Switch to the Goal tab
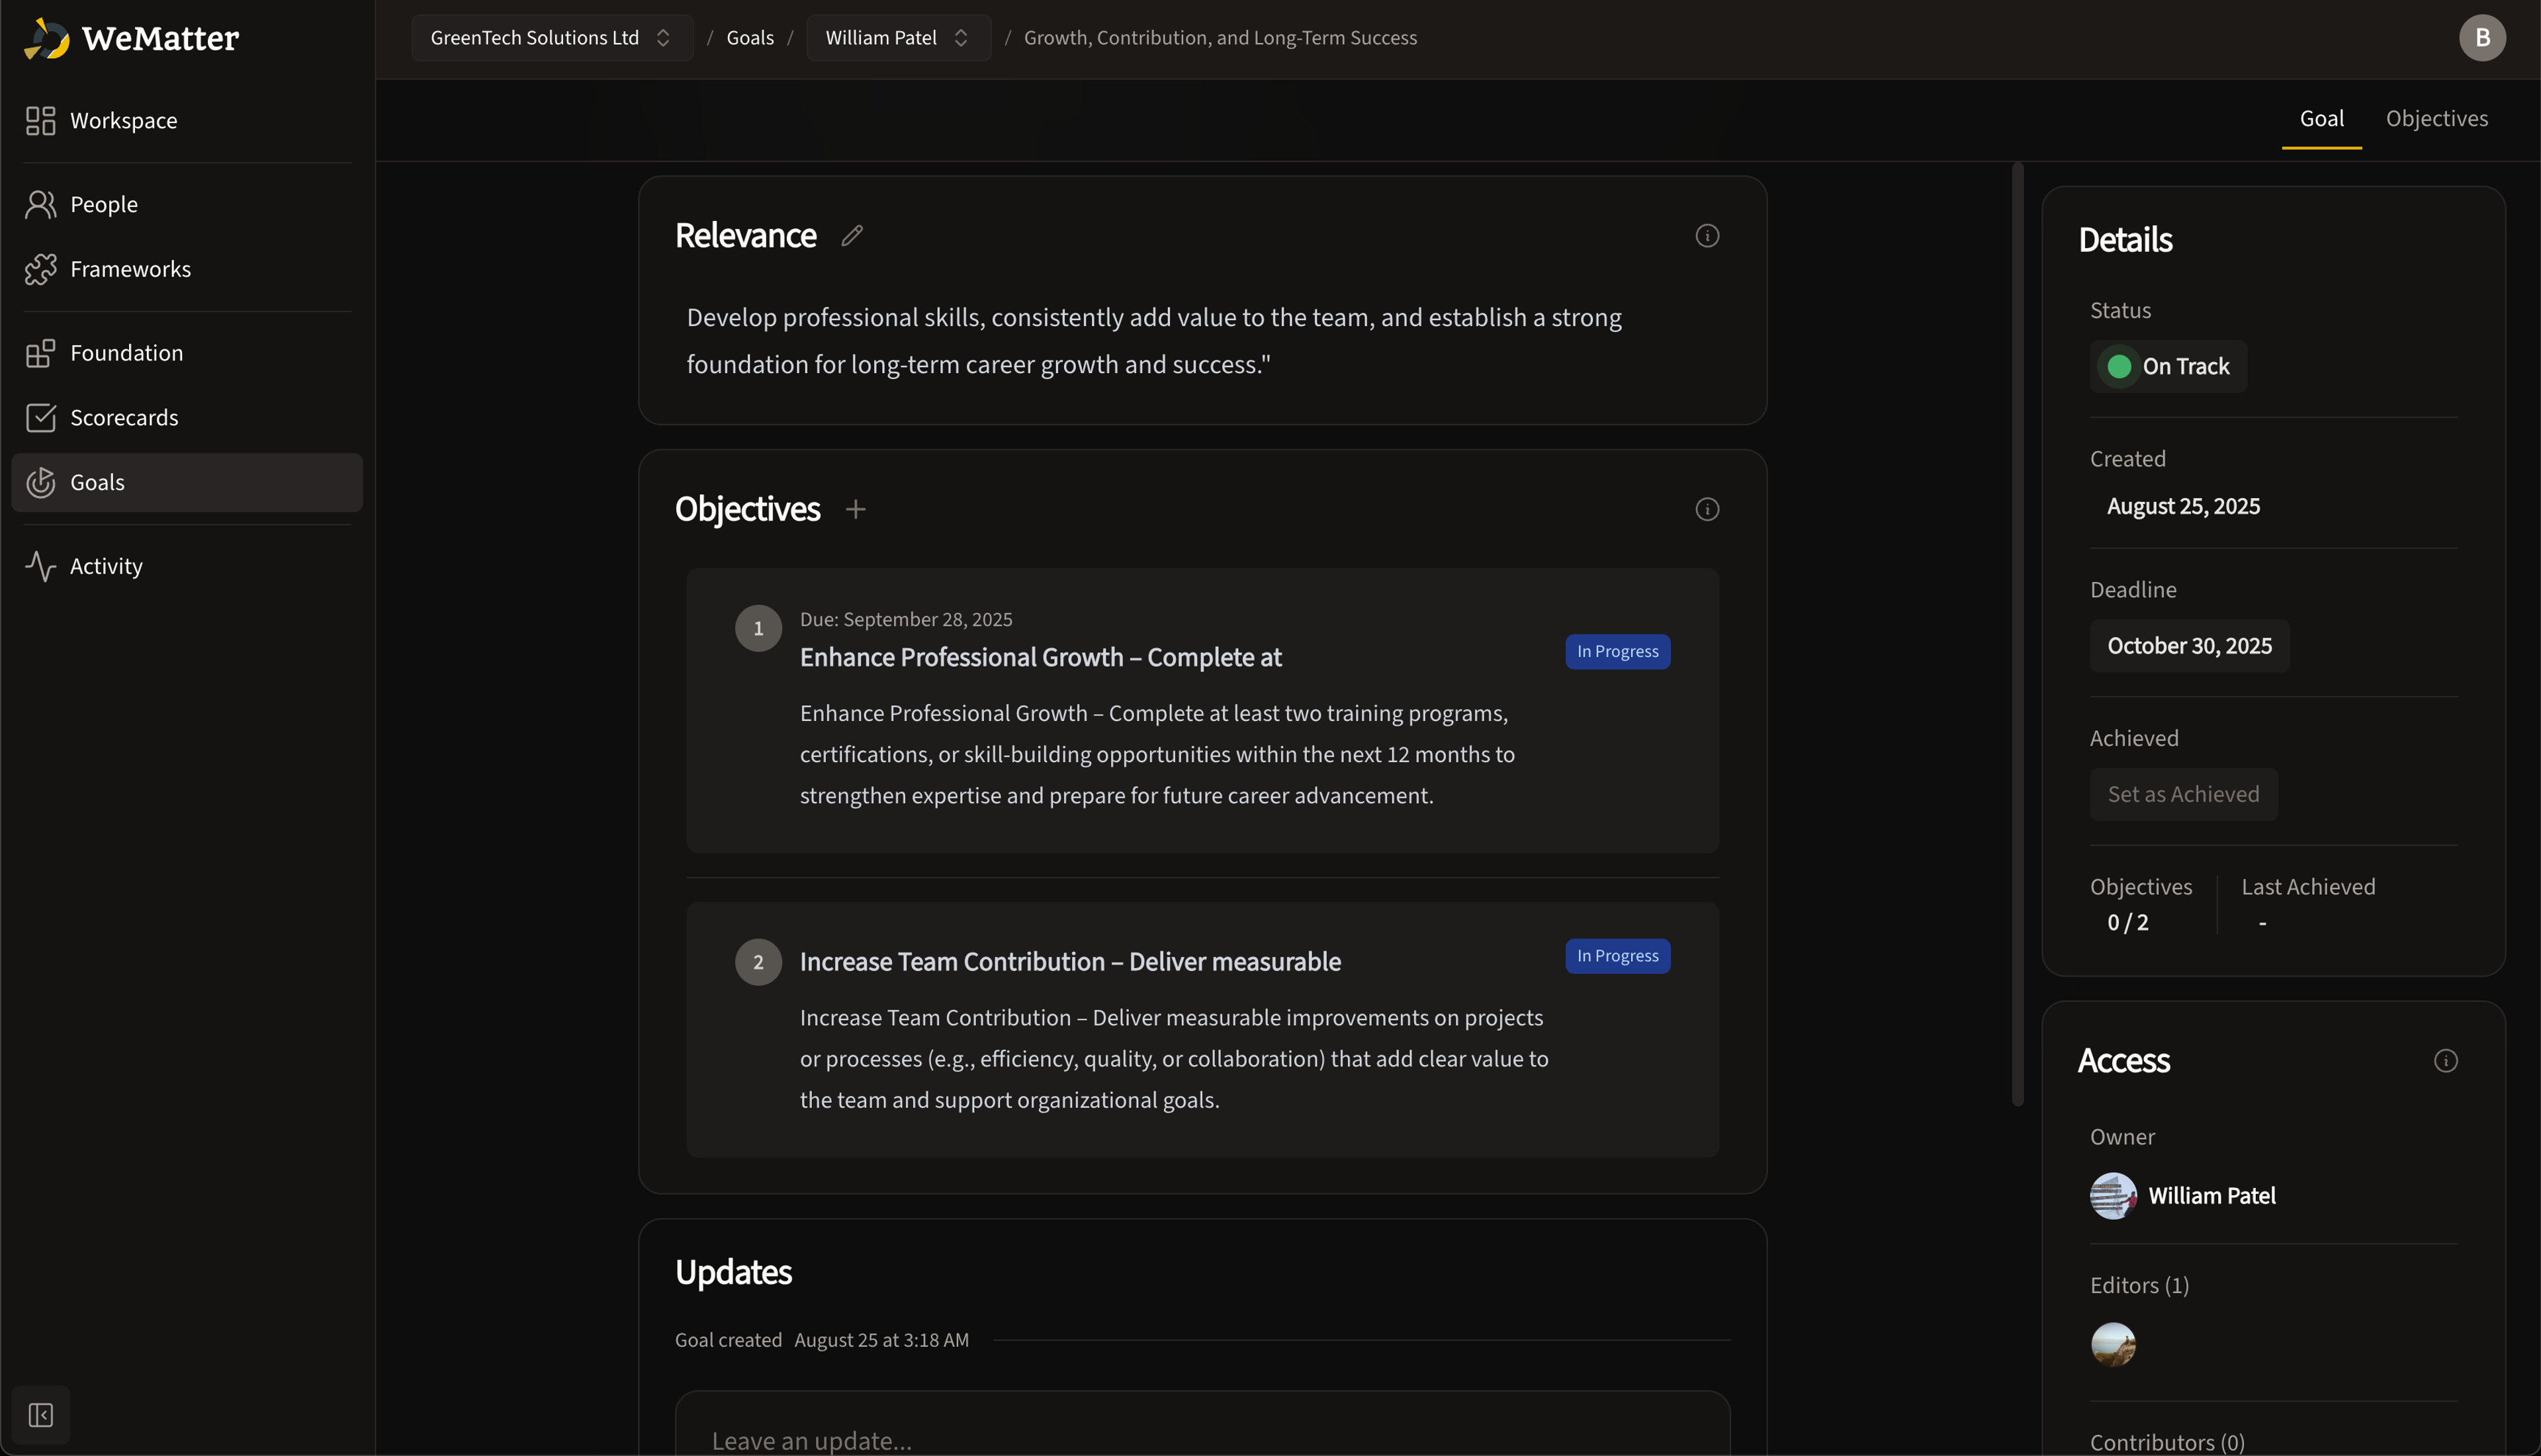This screenshot has height=1456, width=2541. pyautogui.click(x=2321, y=119)
